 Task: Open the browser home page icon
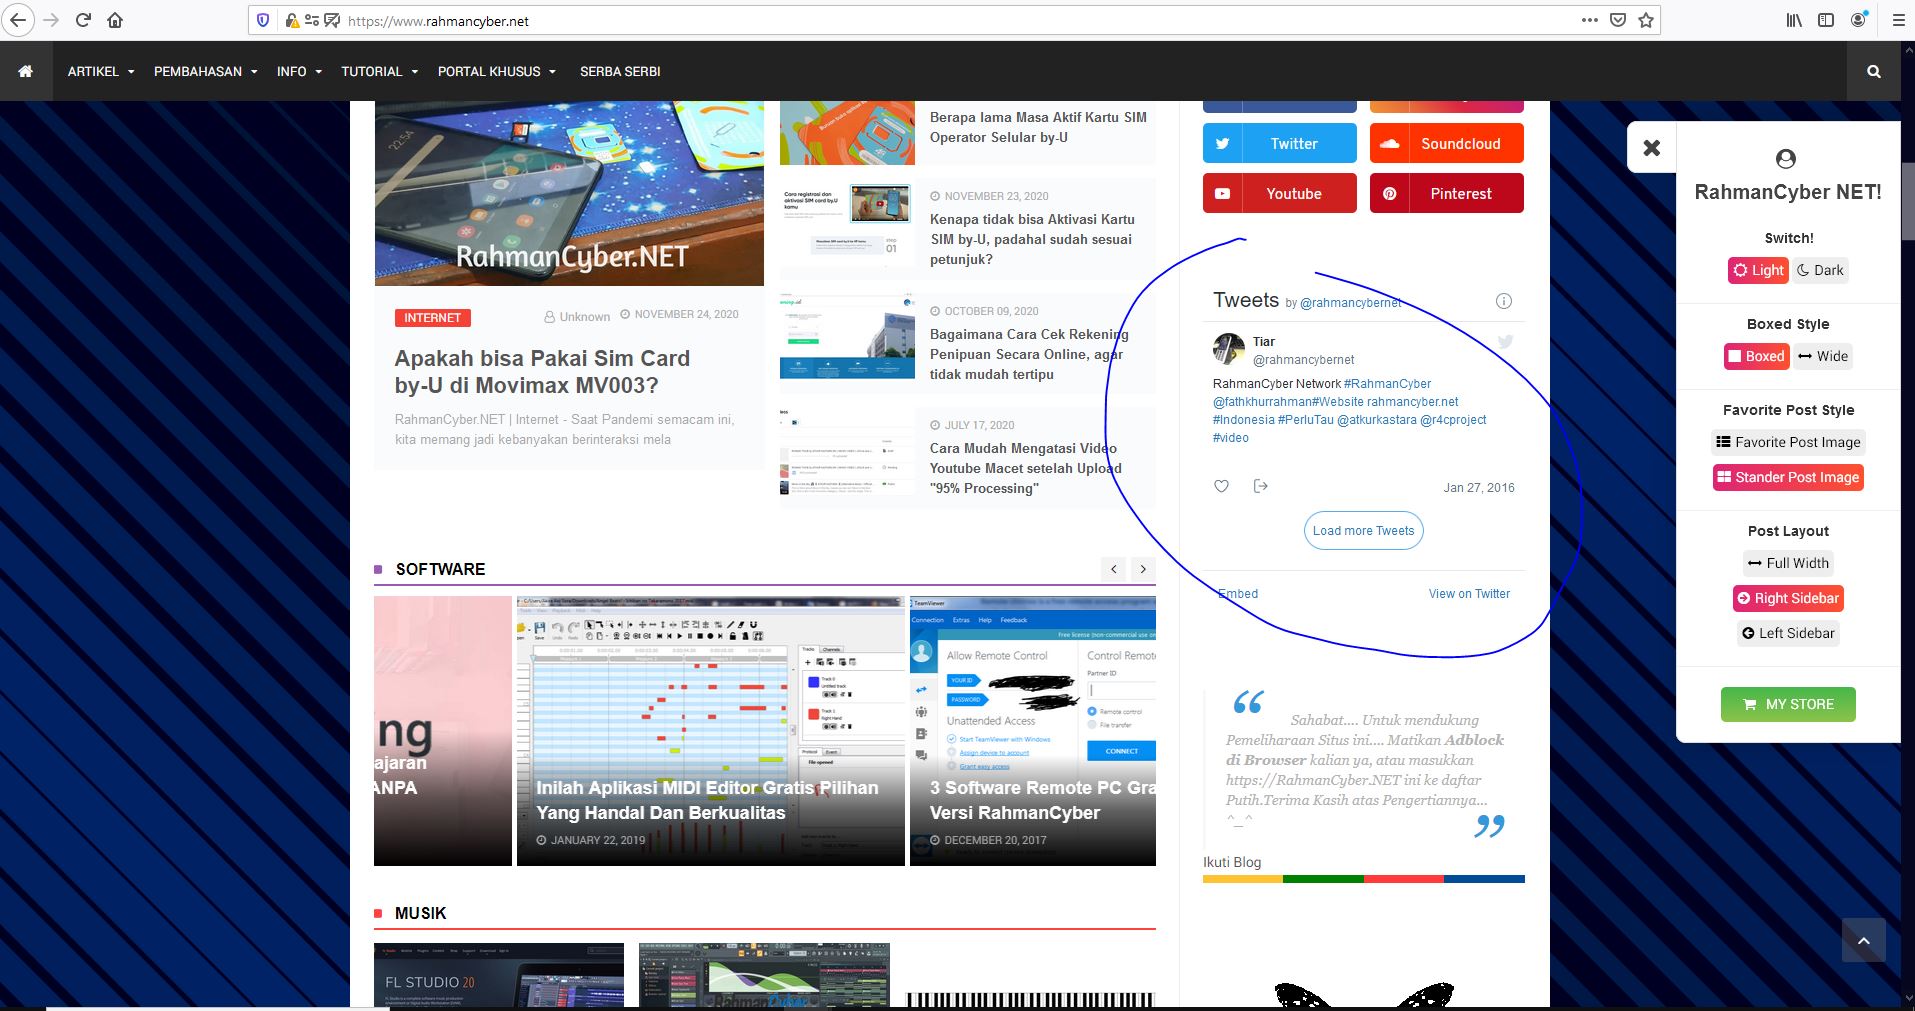tap(115, 20)
